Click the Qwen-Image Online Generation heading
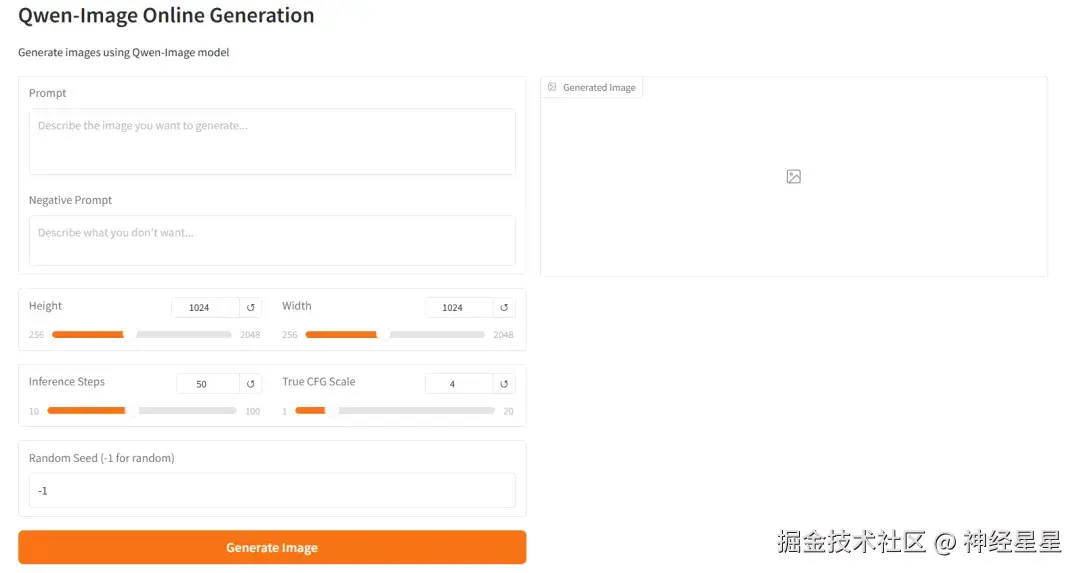Image resolution: width=1080 pixels, height=573 pixels. click(166, 16)
